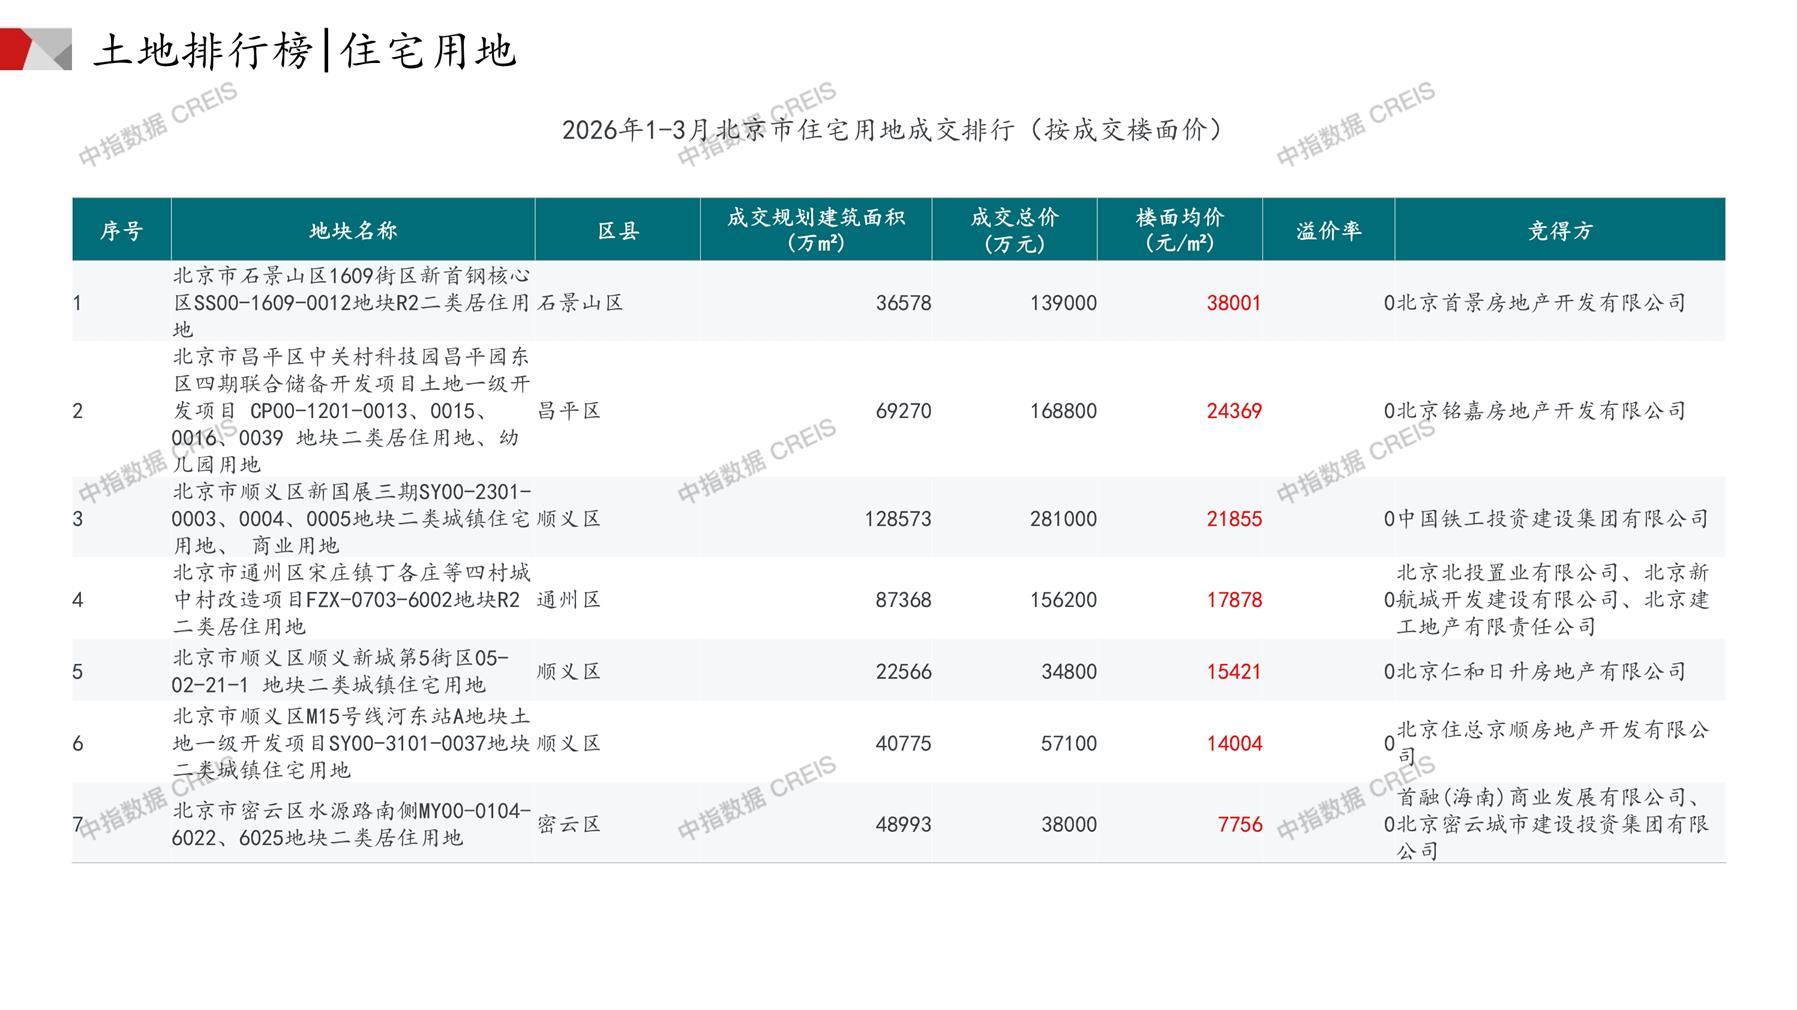Click the 溢价率 column header
Viewport: 1797px width, 1010px height.
[x=1328, y=231]
